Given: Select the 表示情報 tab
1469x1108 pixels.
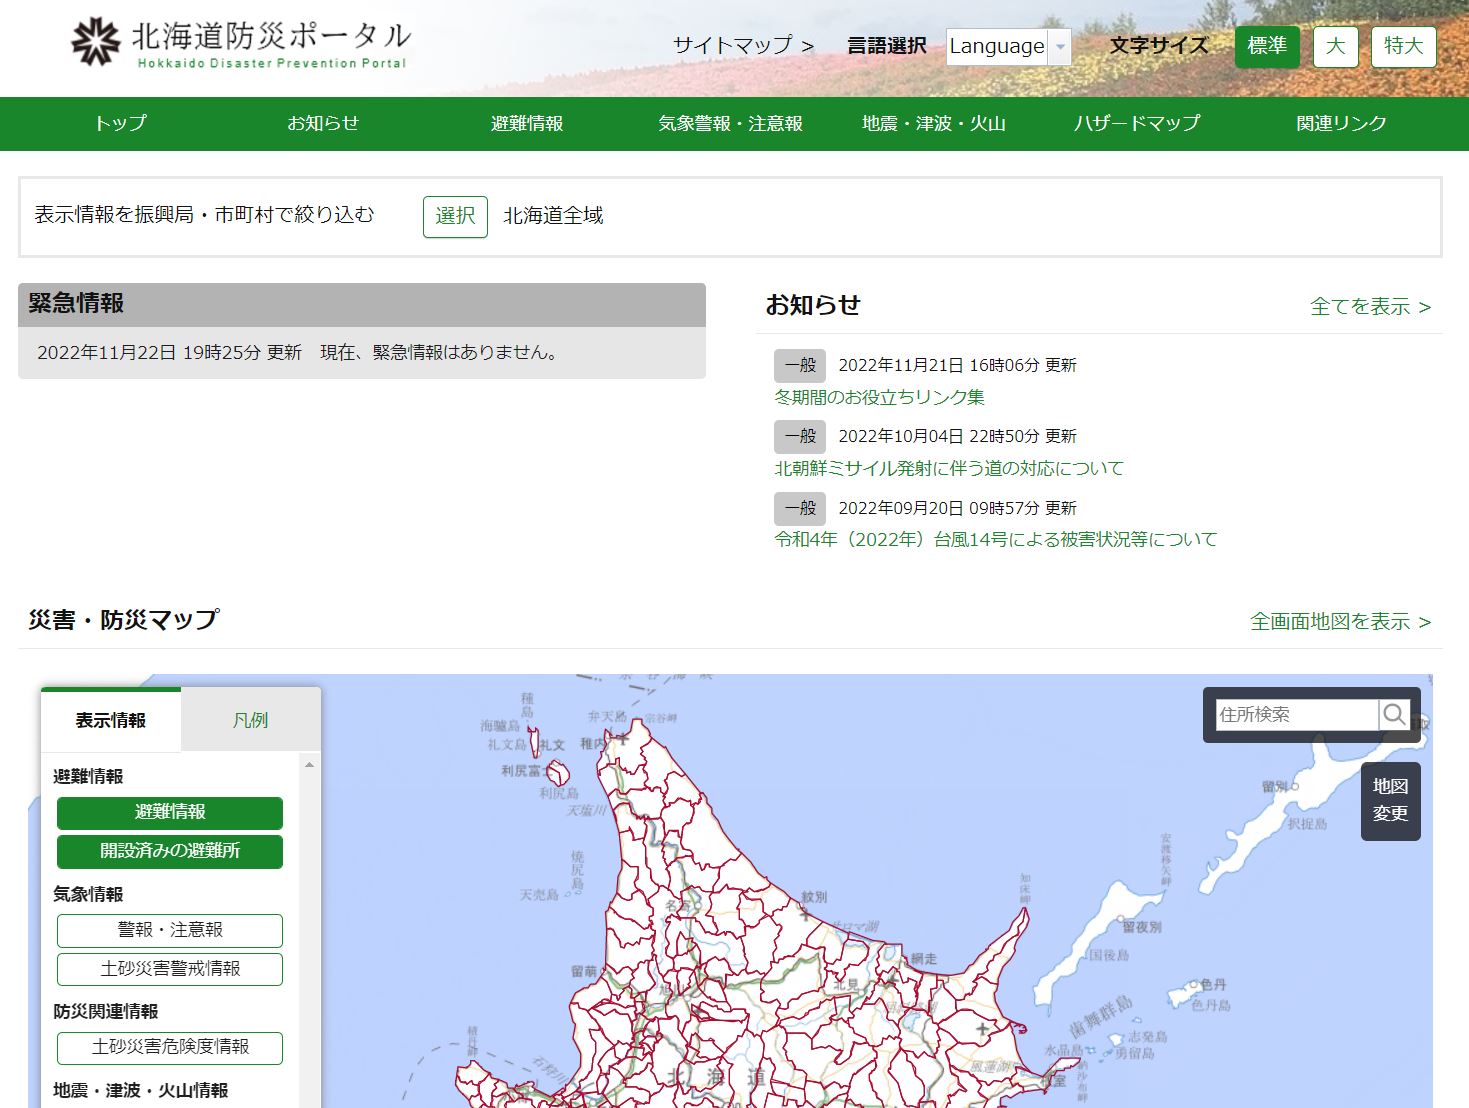Looking at the screenshot, I should point(111,720).
